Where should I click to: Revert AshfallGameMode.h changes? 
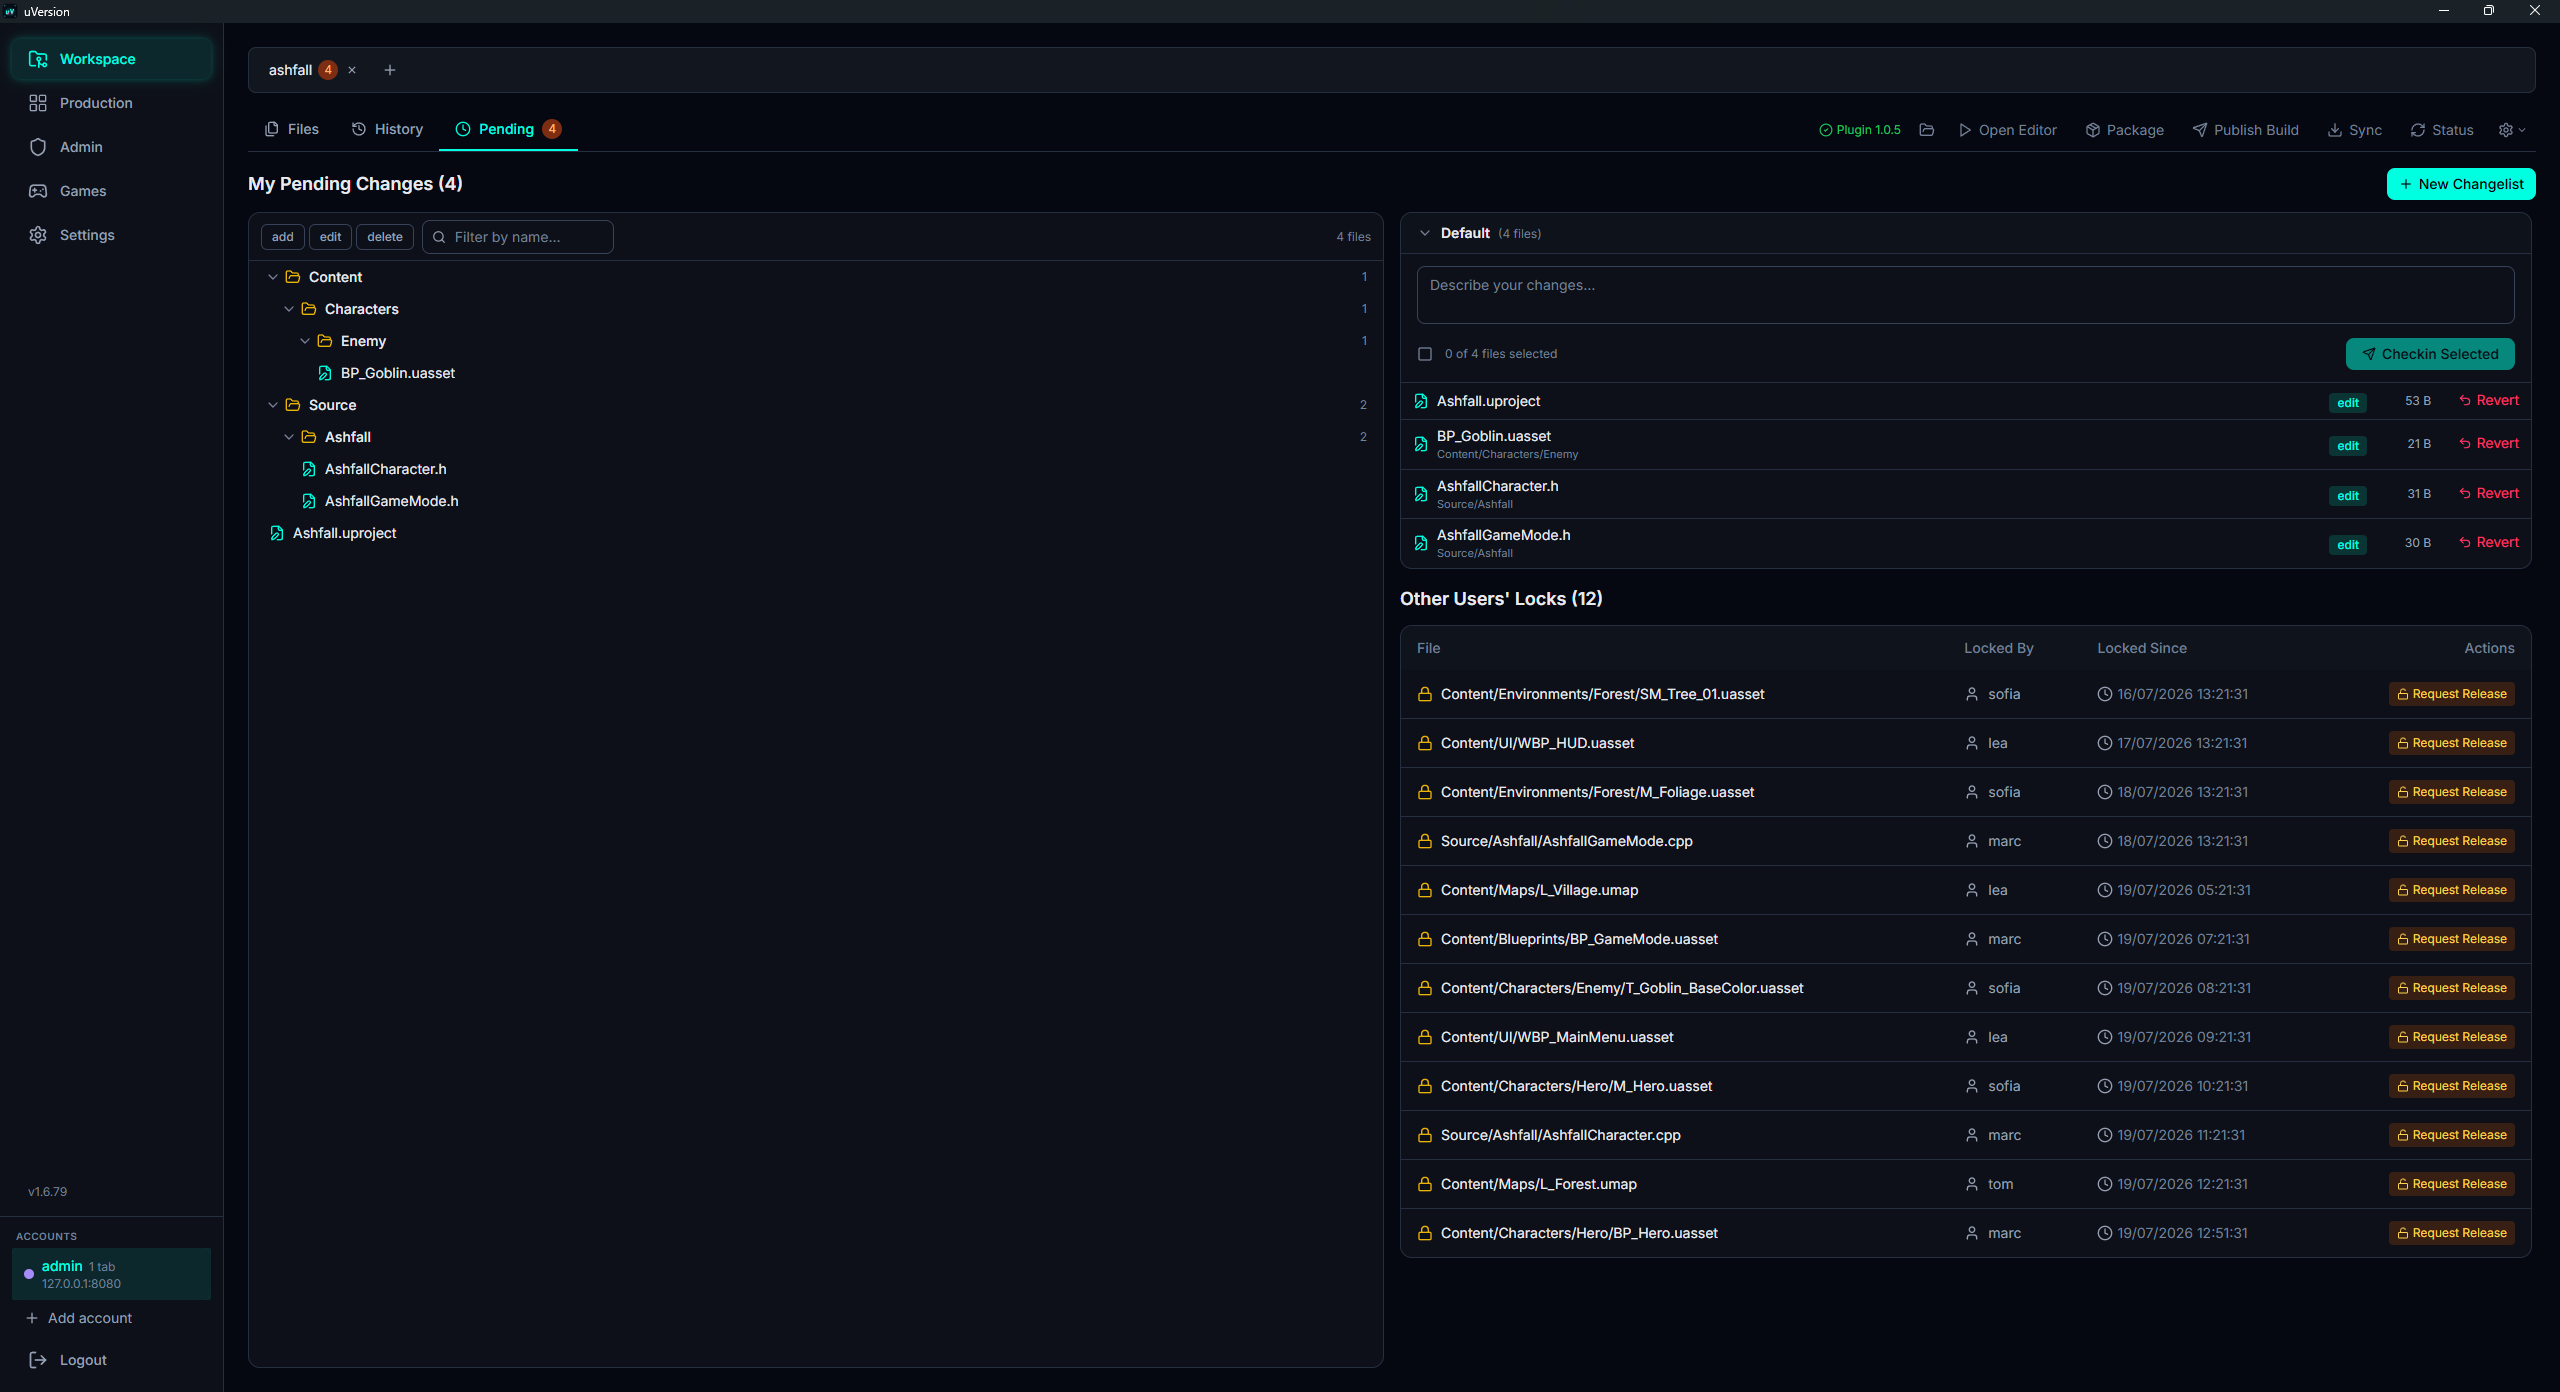point(2489,543)
